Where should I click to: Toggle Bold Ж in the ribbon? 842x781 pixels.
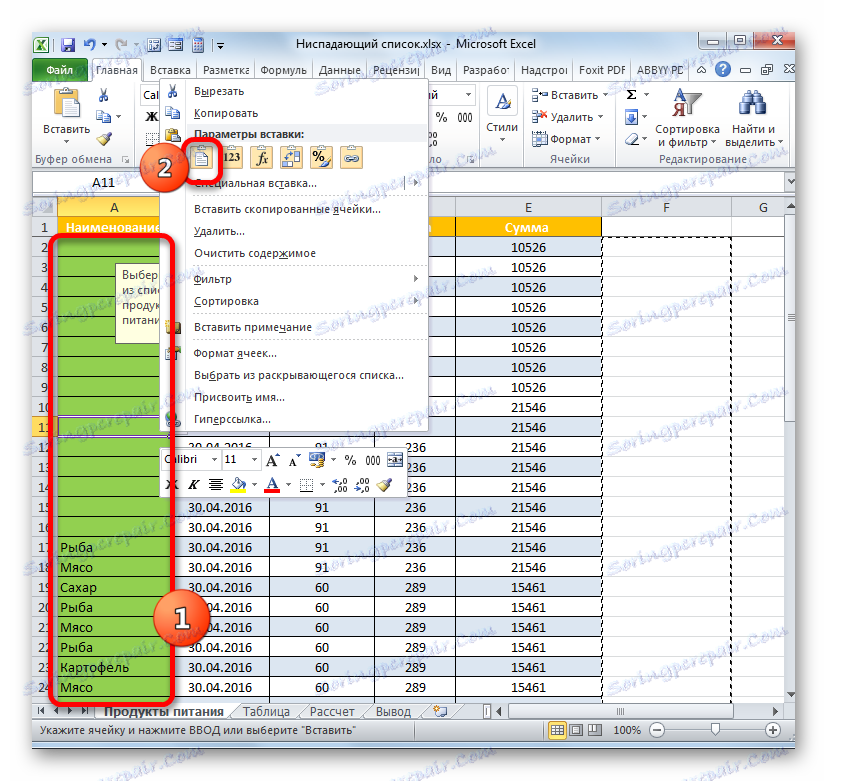(x=151, y=117)
